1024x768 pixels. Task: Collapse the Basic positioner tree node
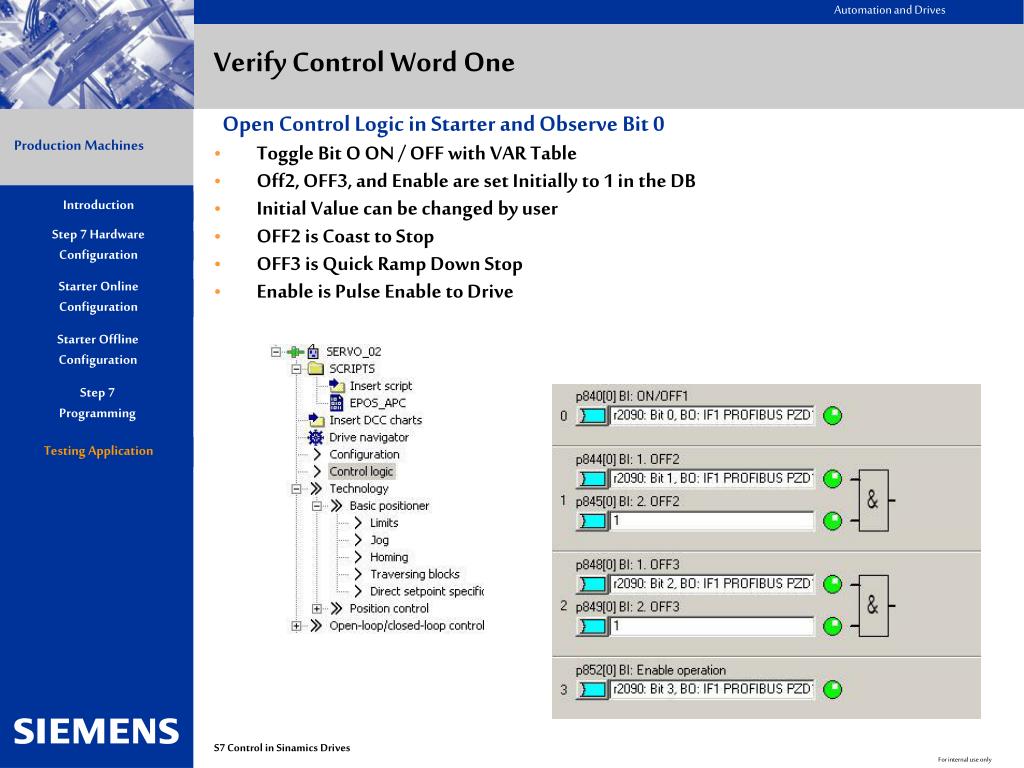click(317, 505)
